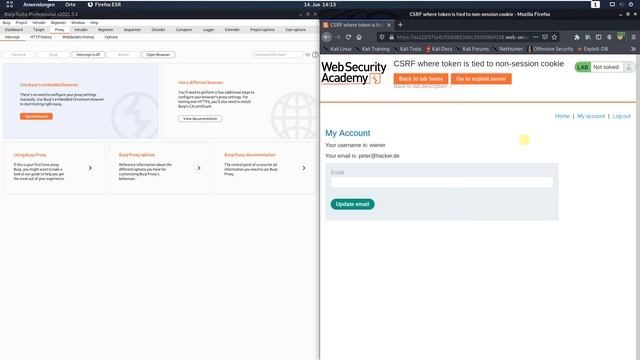
Task: Click the Pocket save icon in URL bar
Action: (x=545, y=37)
